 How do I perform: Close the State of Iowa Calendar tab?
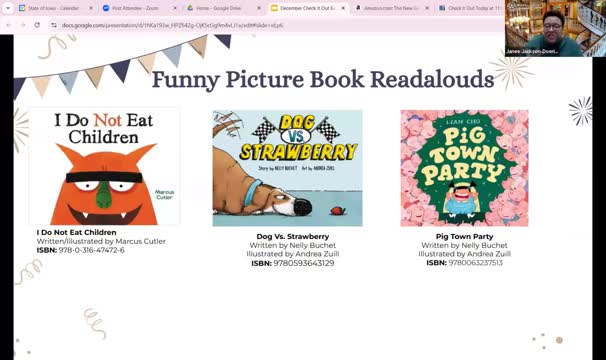[x=91, y=8]
